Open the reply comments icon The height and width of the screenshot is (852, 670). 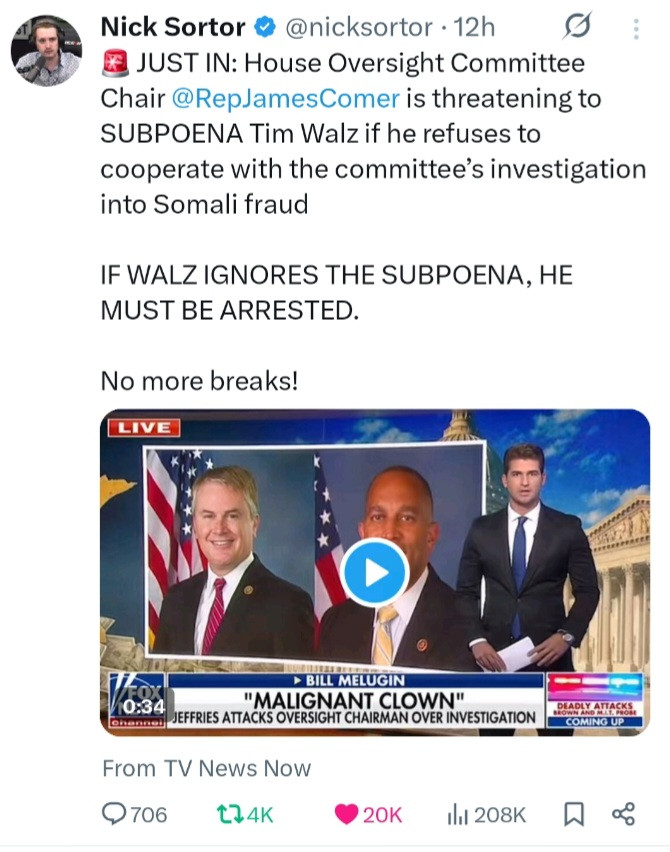(x=114, y=814)
